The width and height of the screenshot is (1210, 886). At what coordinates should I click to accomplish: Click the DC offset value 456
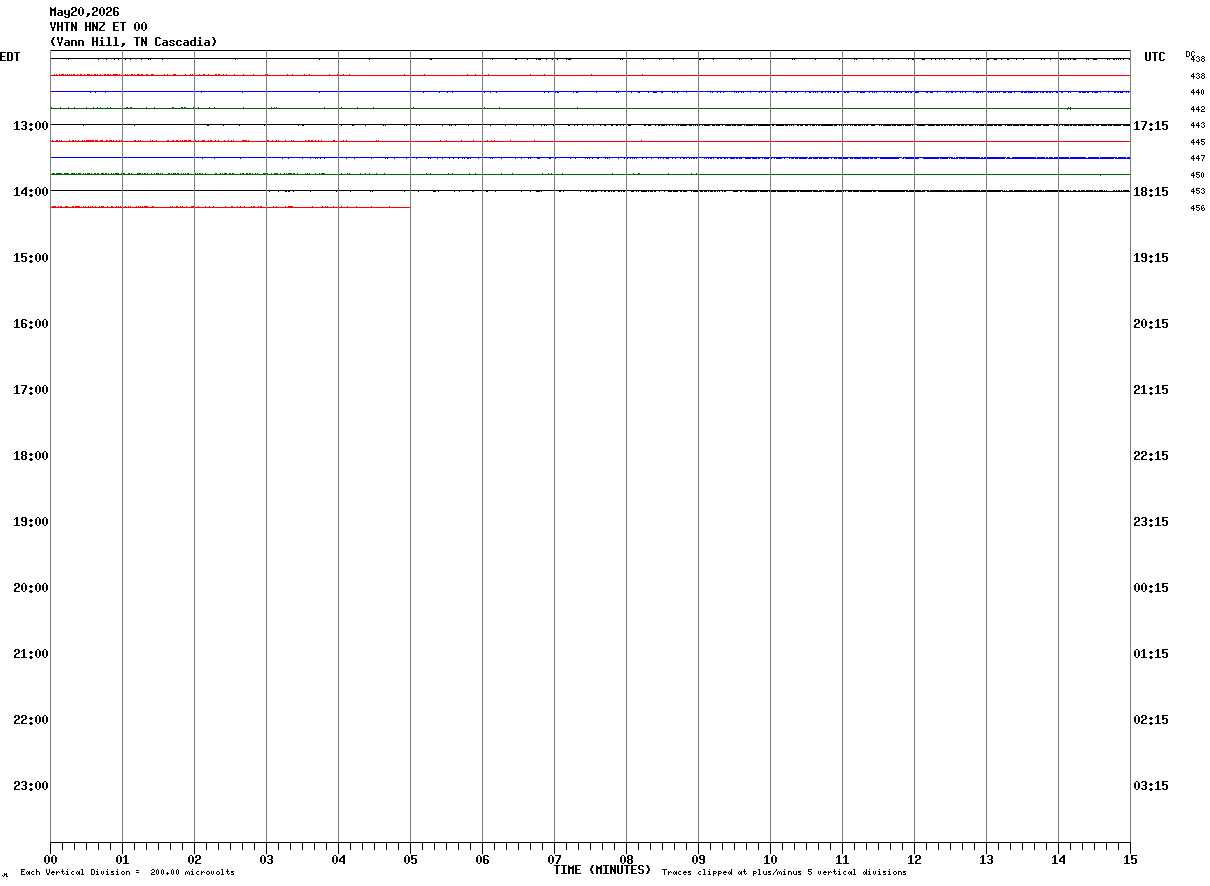(1197, 208)
